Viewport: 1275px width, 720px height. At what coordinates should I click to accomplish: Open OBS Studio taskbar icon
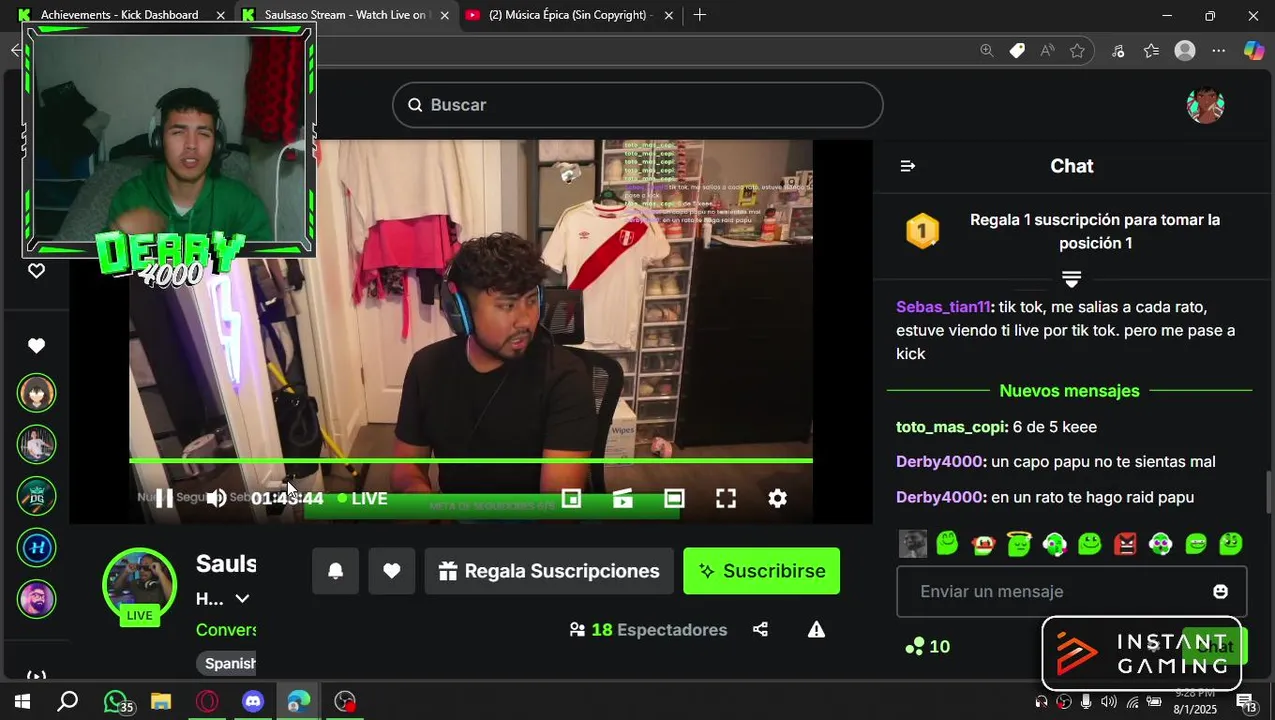click(345, 701)
